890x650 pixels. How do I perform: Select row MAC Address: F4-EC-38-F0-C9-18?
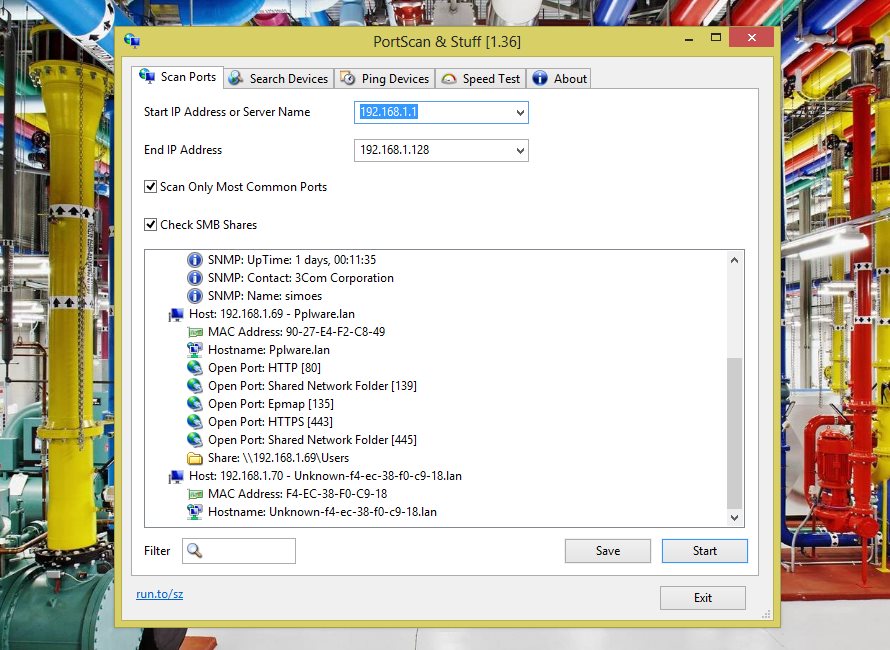(297, 494)
